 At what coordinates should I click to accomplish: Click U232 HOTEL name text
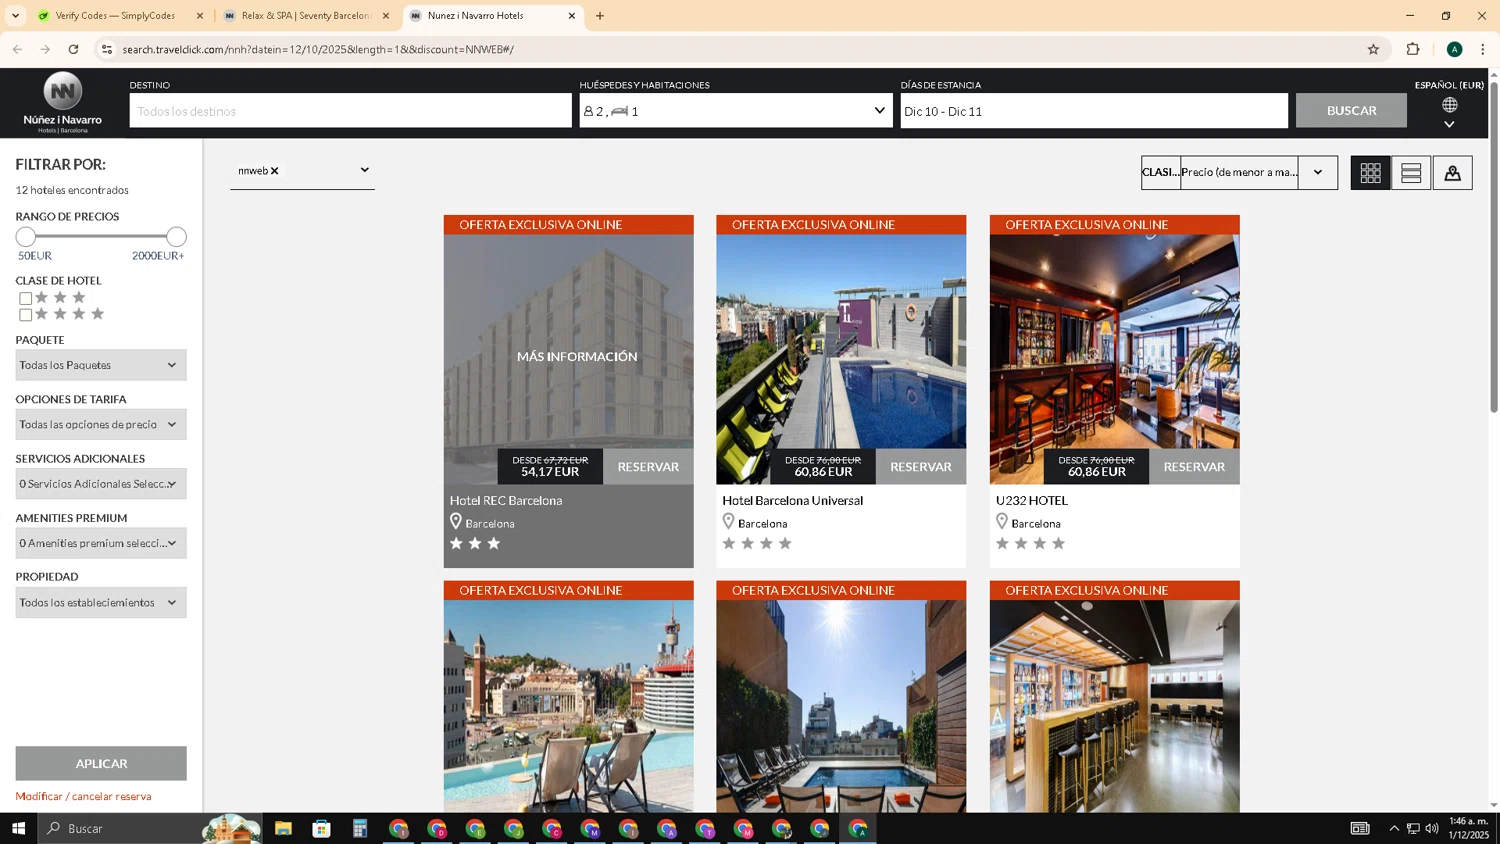(x=1032, y=500)
